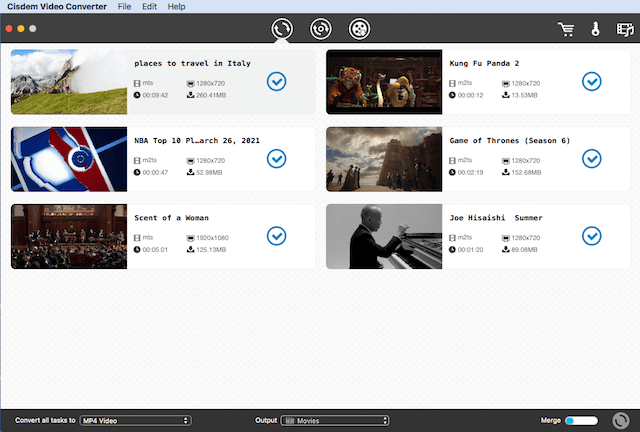
Task: Click the title 'Joe Hisaishi Summer'
Action: (x=496, y=218)
